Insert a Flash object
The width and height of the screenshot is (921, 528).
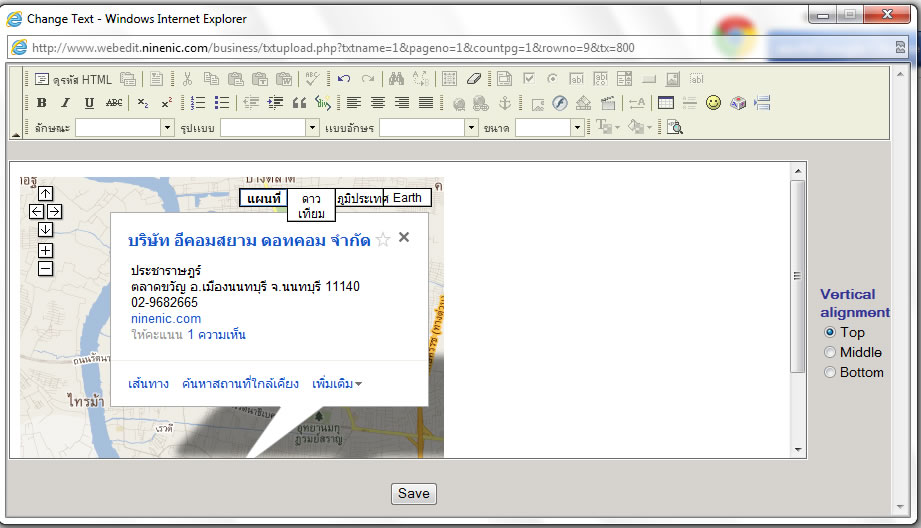coord(560,103)
